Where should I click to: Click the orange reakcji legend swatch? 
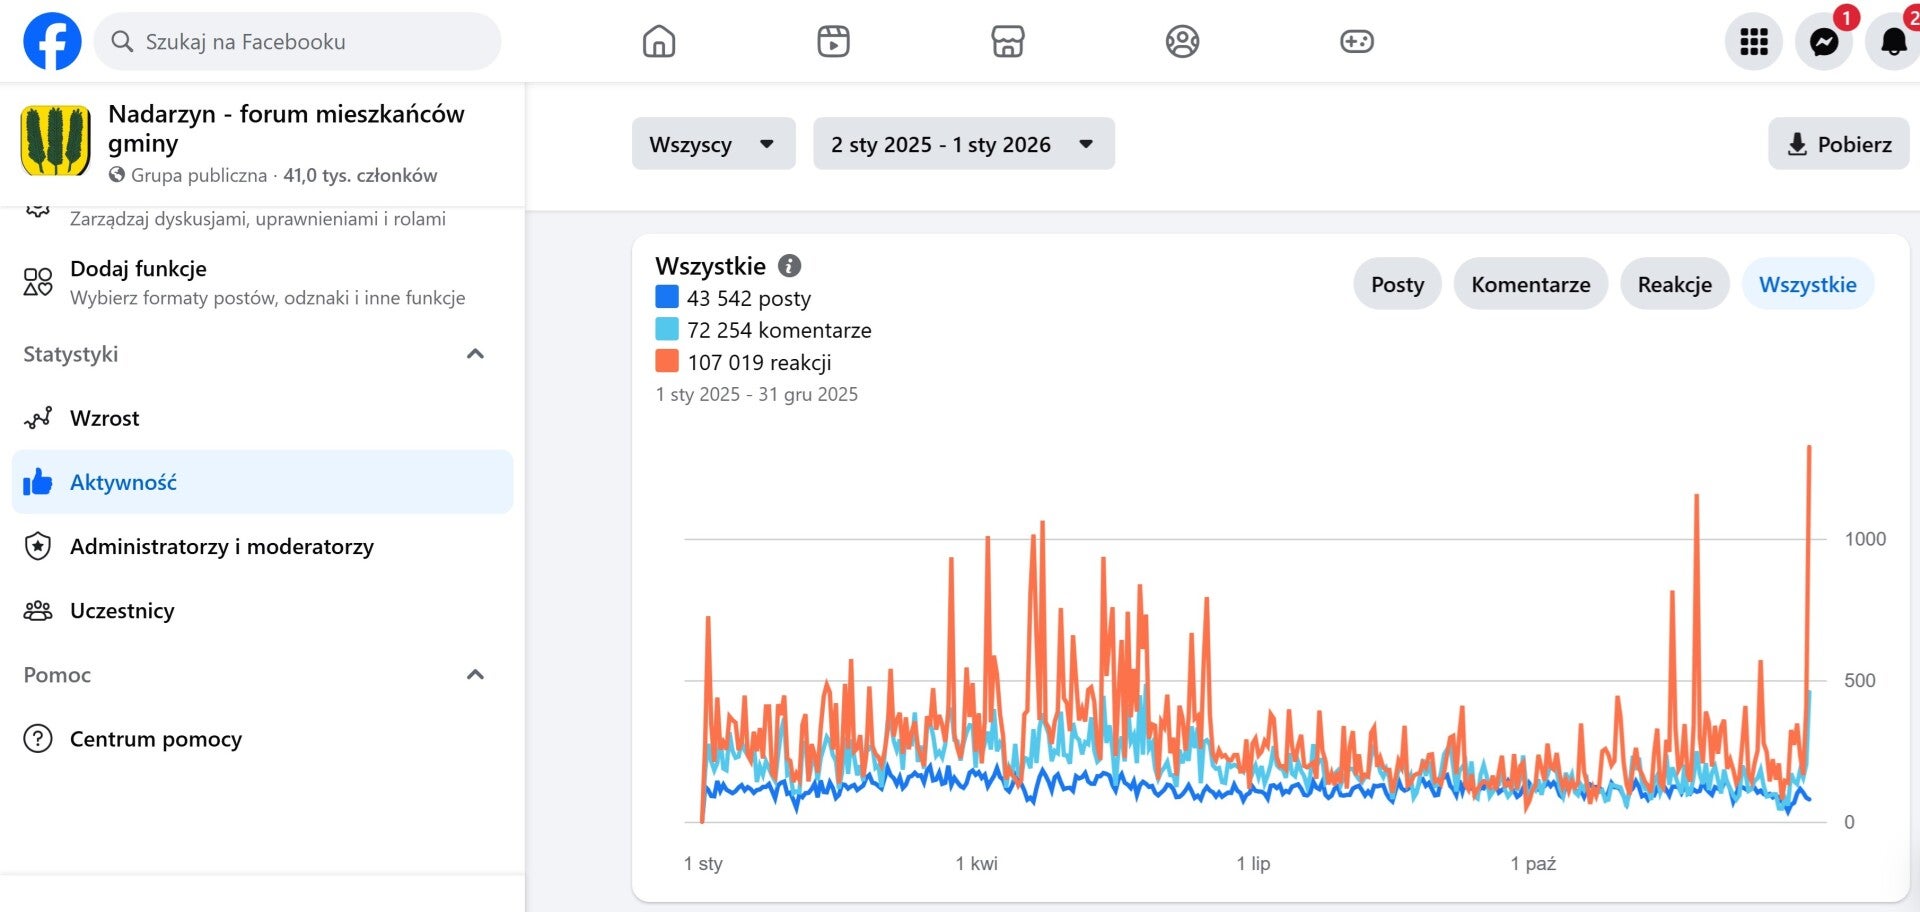667,361
